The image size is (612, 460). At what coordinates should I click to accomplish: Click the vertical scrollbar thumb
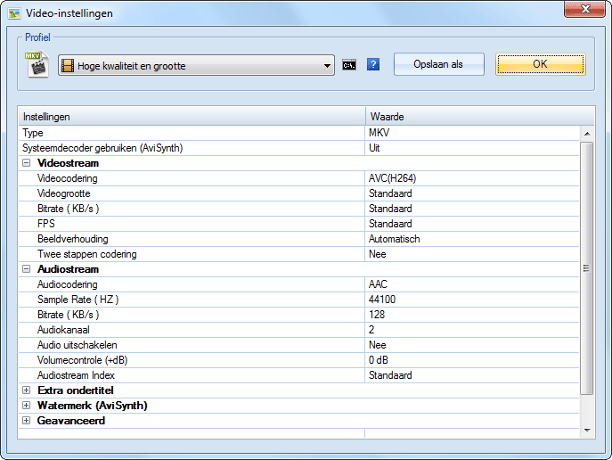pyautogui.click(x=587, y=268)
